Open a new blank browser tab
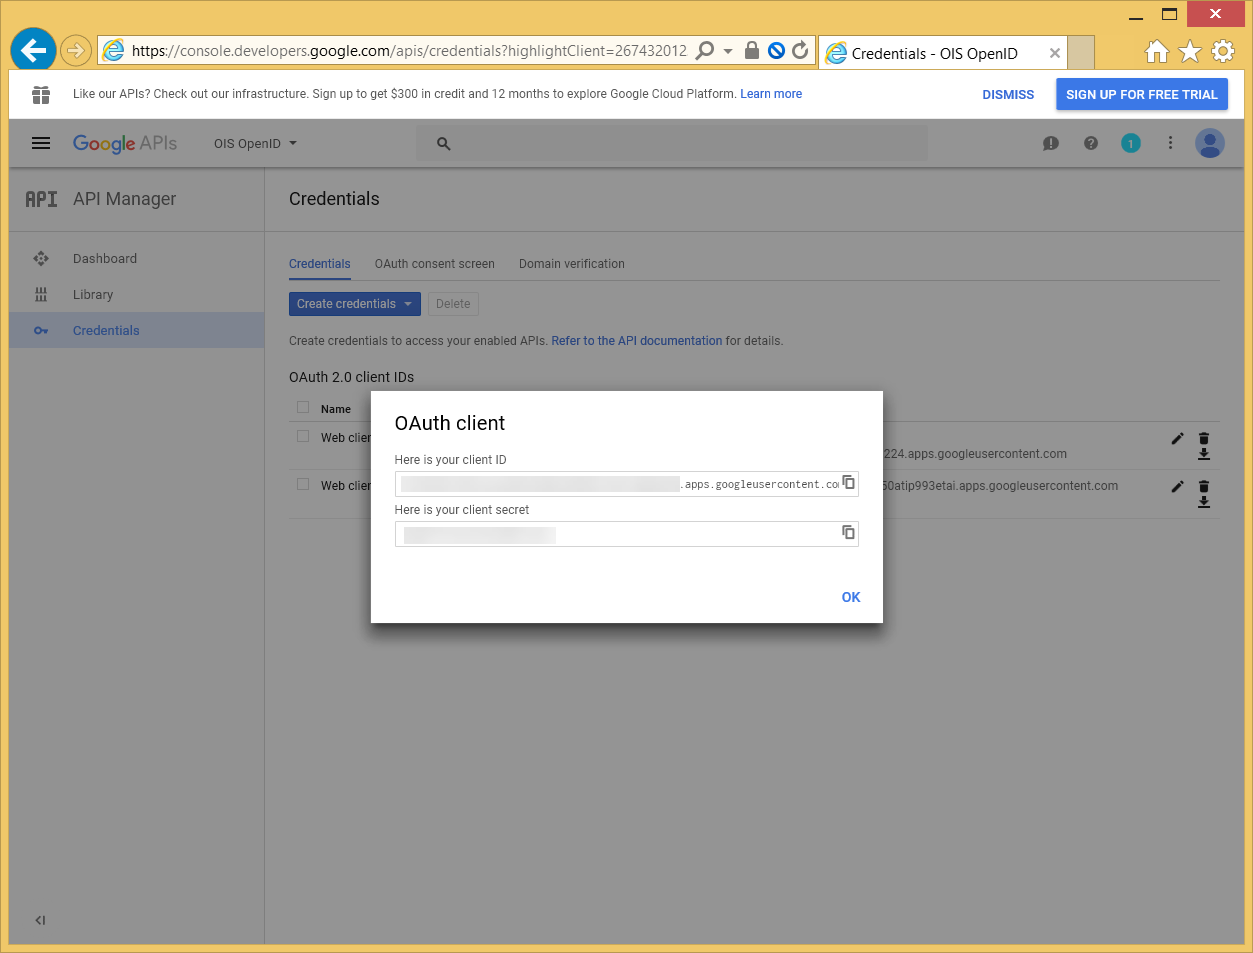This screenshot has width=1253, height=953. coord(1081,53)
